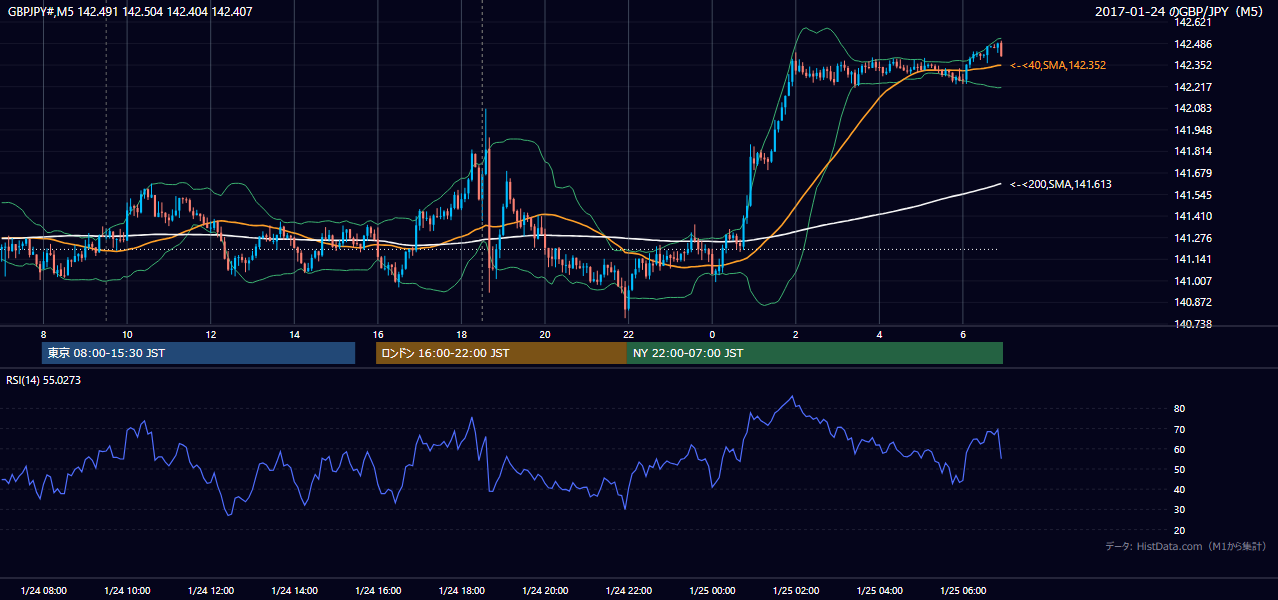Viewport: 1278px width, 600px height.
Task: Click the 1/25 04:00 bottom time label
Action: [x=879, y=591]
